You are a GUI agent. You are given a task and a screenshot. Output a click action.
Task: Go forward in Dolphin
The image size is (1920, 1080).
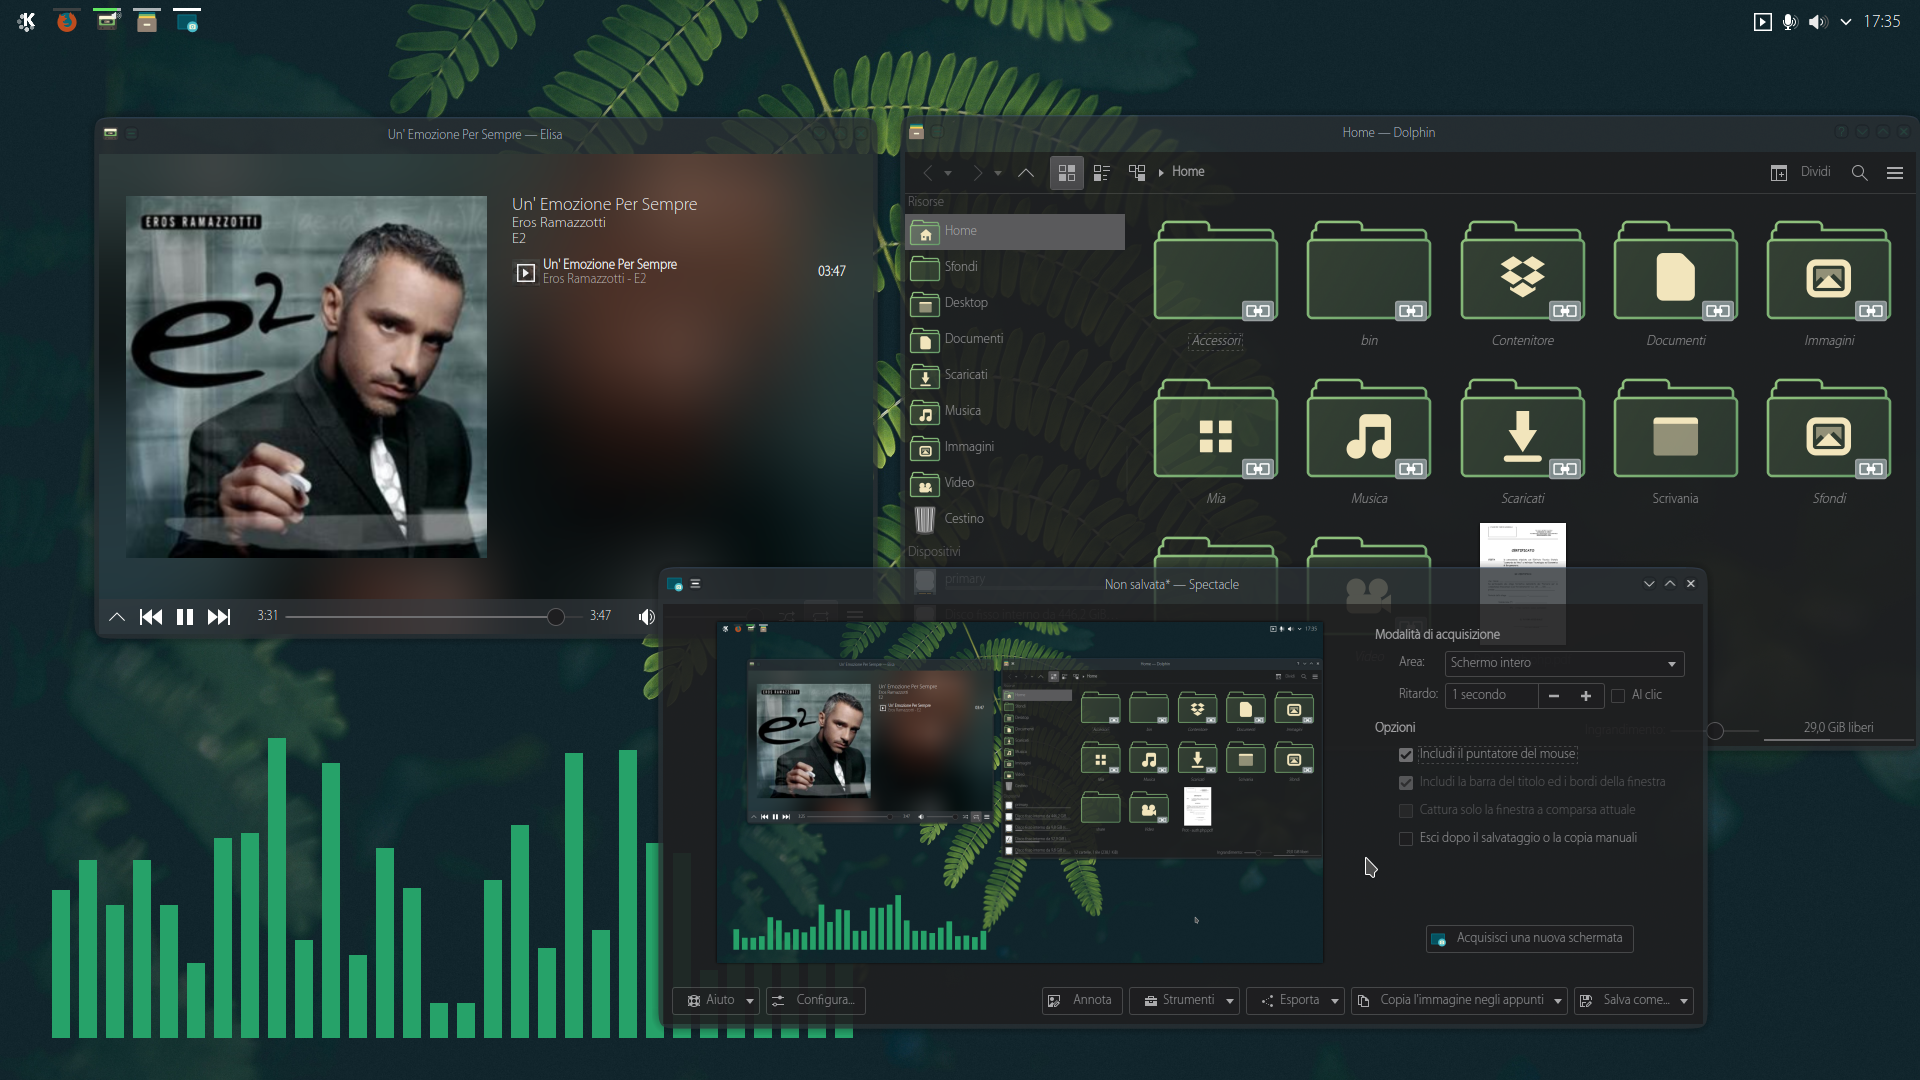[977, 173]
